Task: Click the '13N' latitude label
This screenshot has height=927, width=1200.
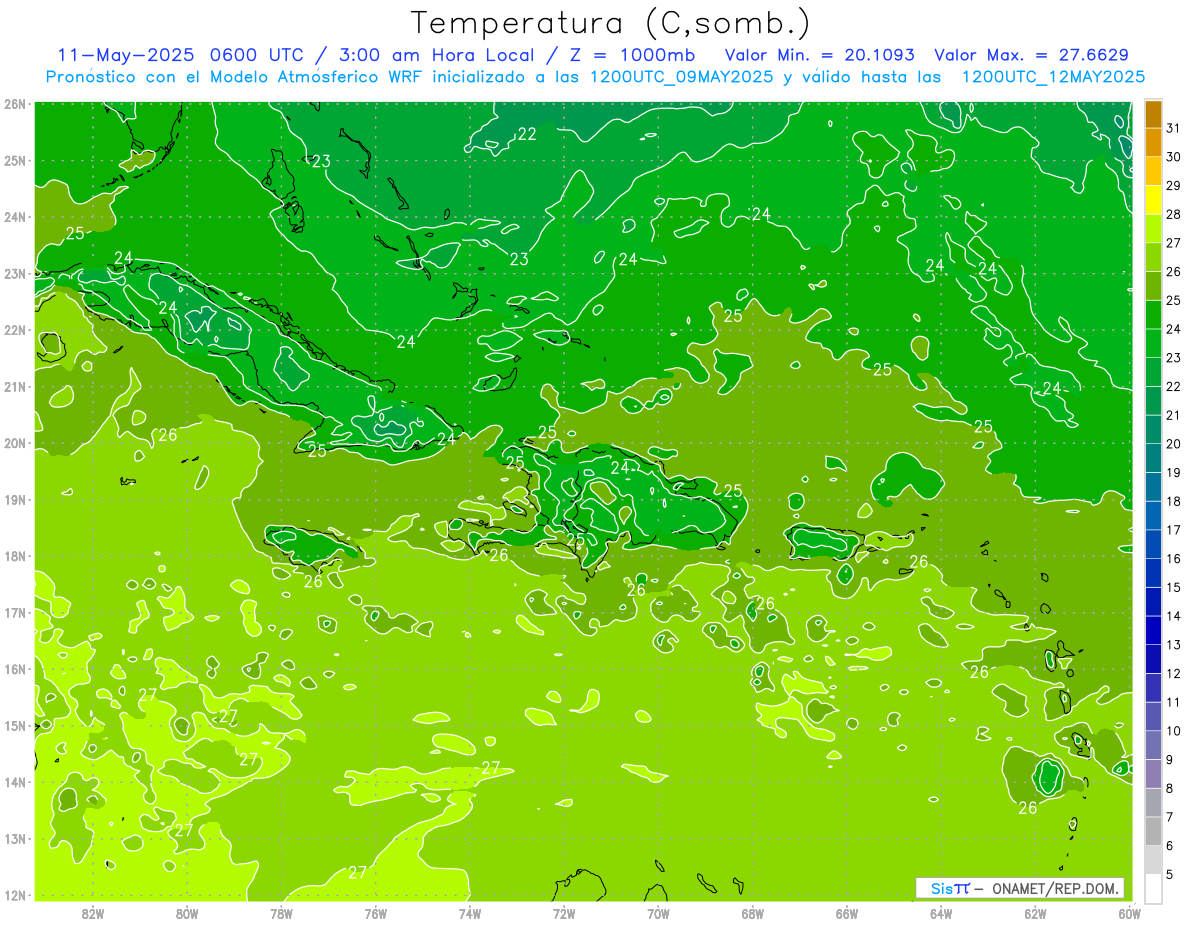Action: pyautogui.click(x=15, y=839)
